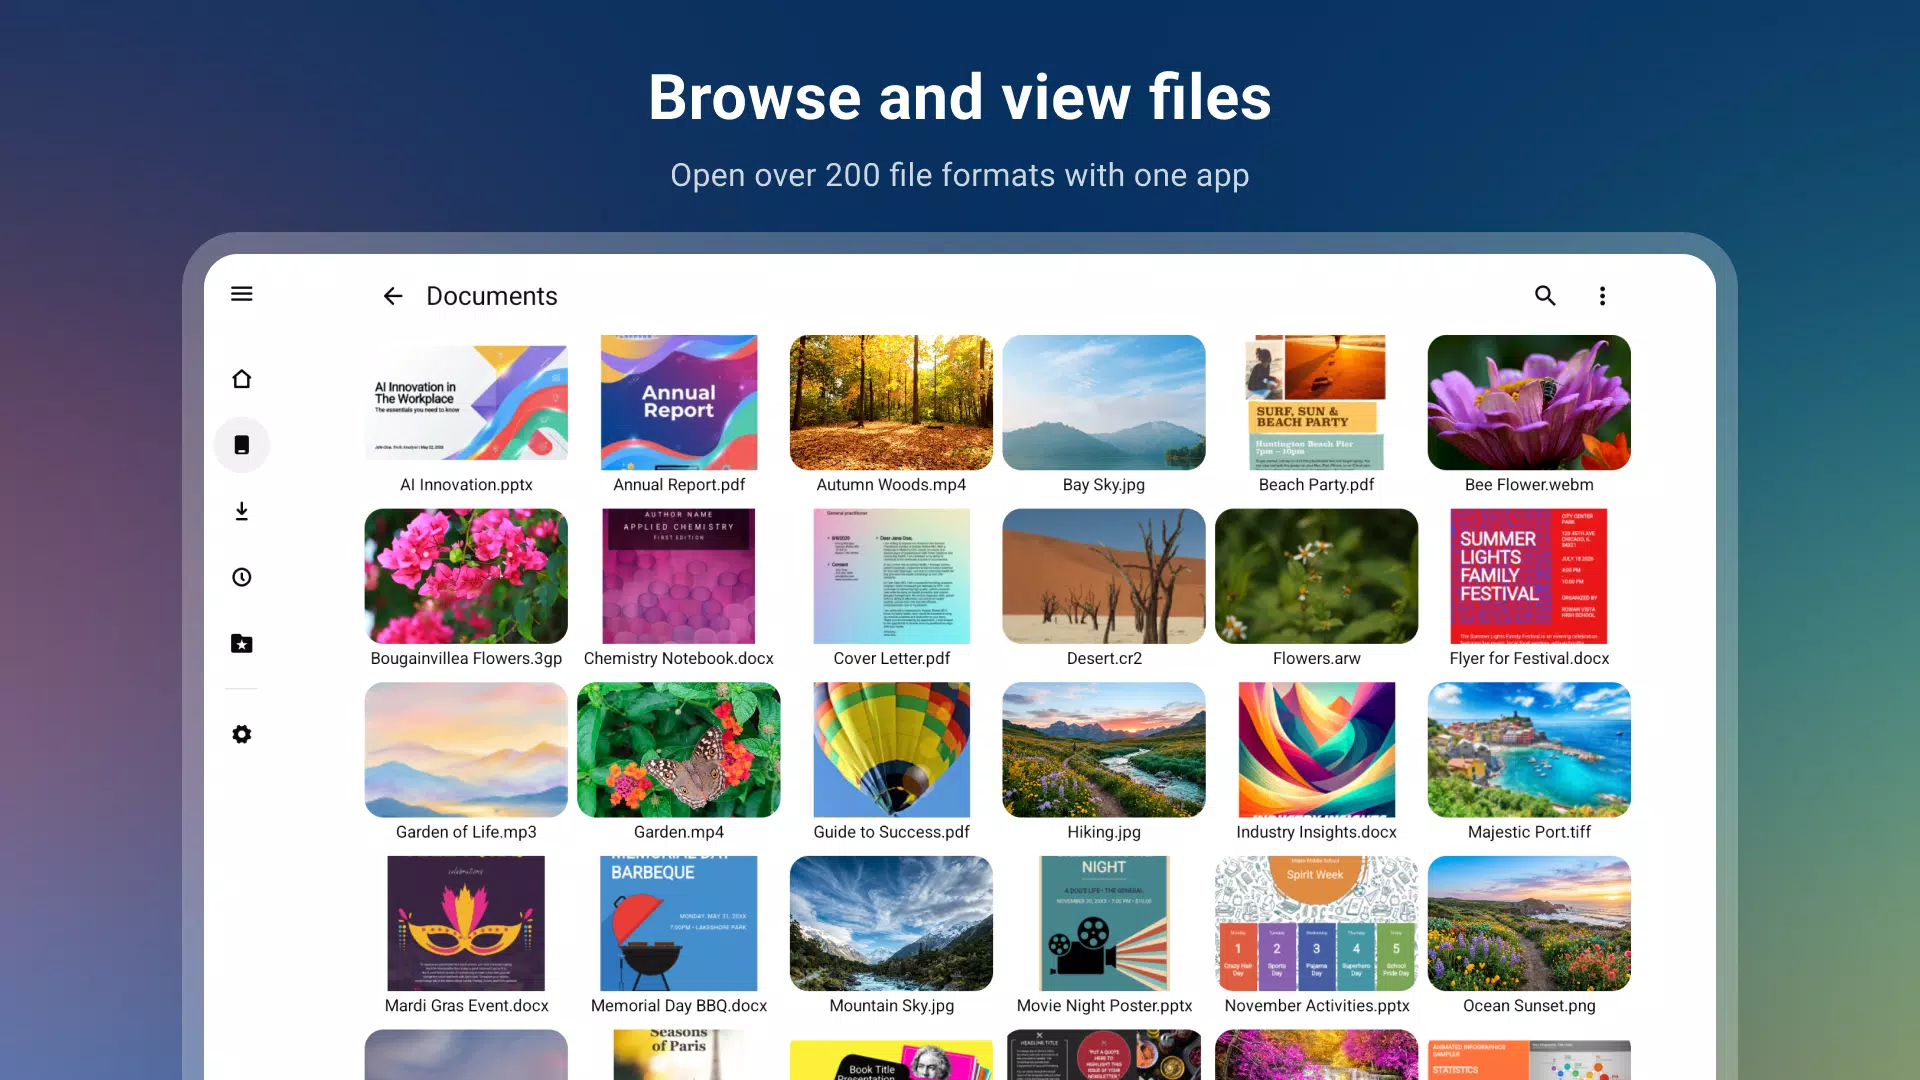Open Memorial Day BBQ.docx thumbnail
1920x1080 pixels.
pos(679,923)
